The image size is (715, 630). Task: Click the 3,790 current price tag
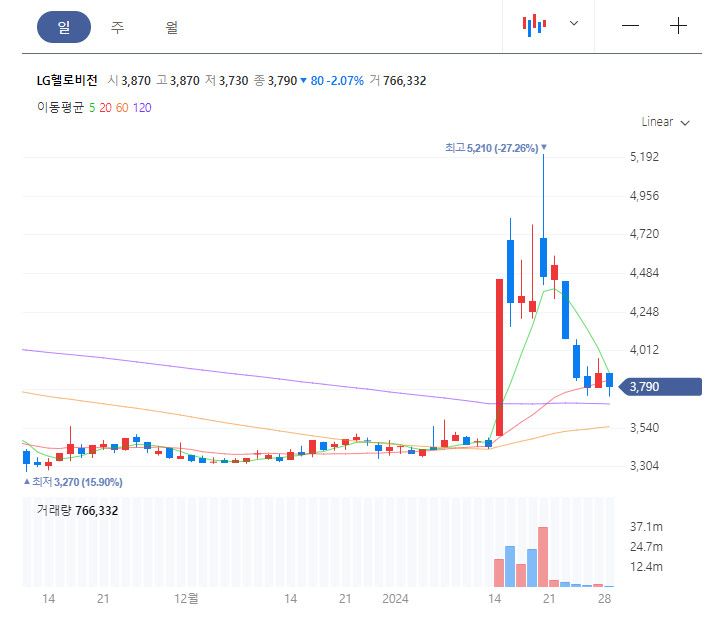click(x=660, y=387)
